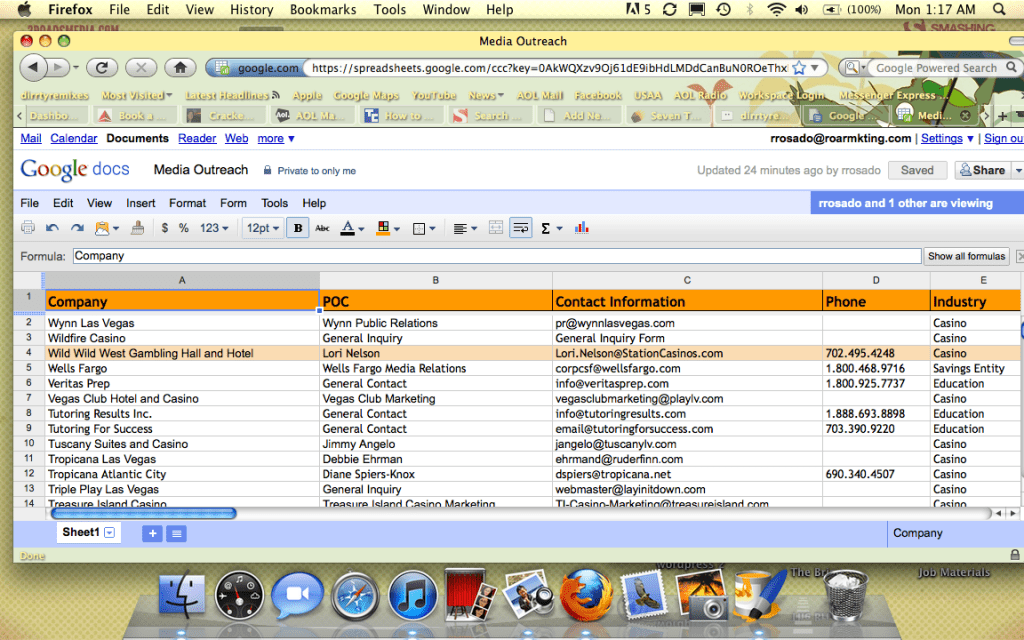1024x640 pixels.
Task: Toggle strikethrough Abc formatting
Action: tap(322, 228)
